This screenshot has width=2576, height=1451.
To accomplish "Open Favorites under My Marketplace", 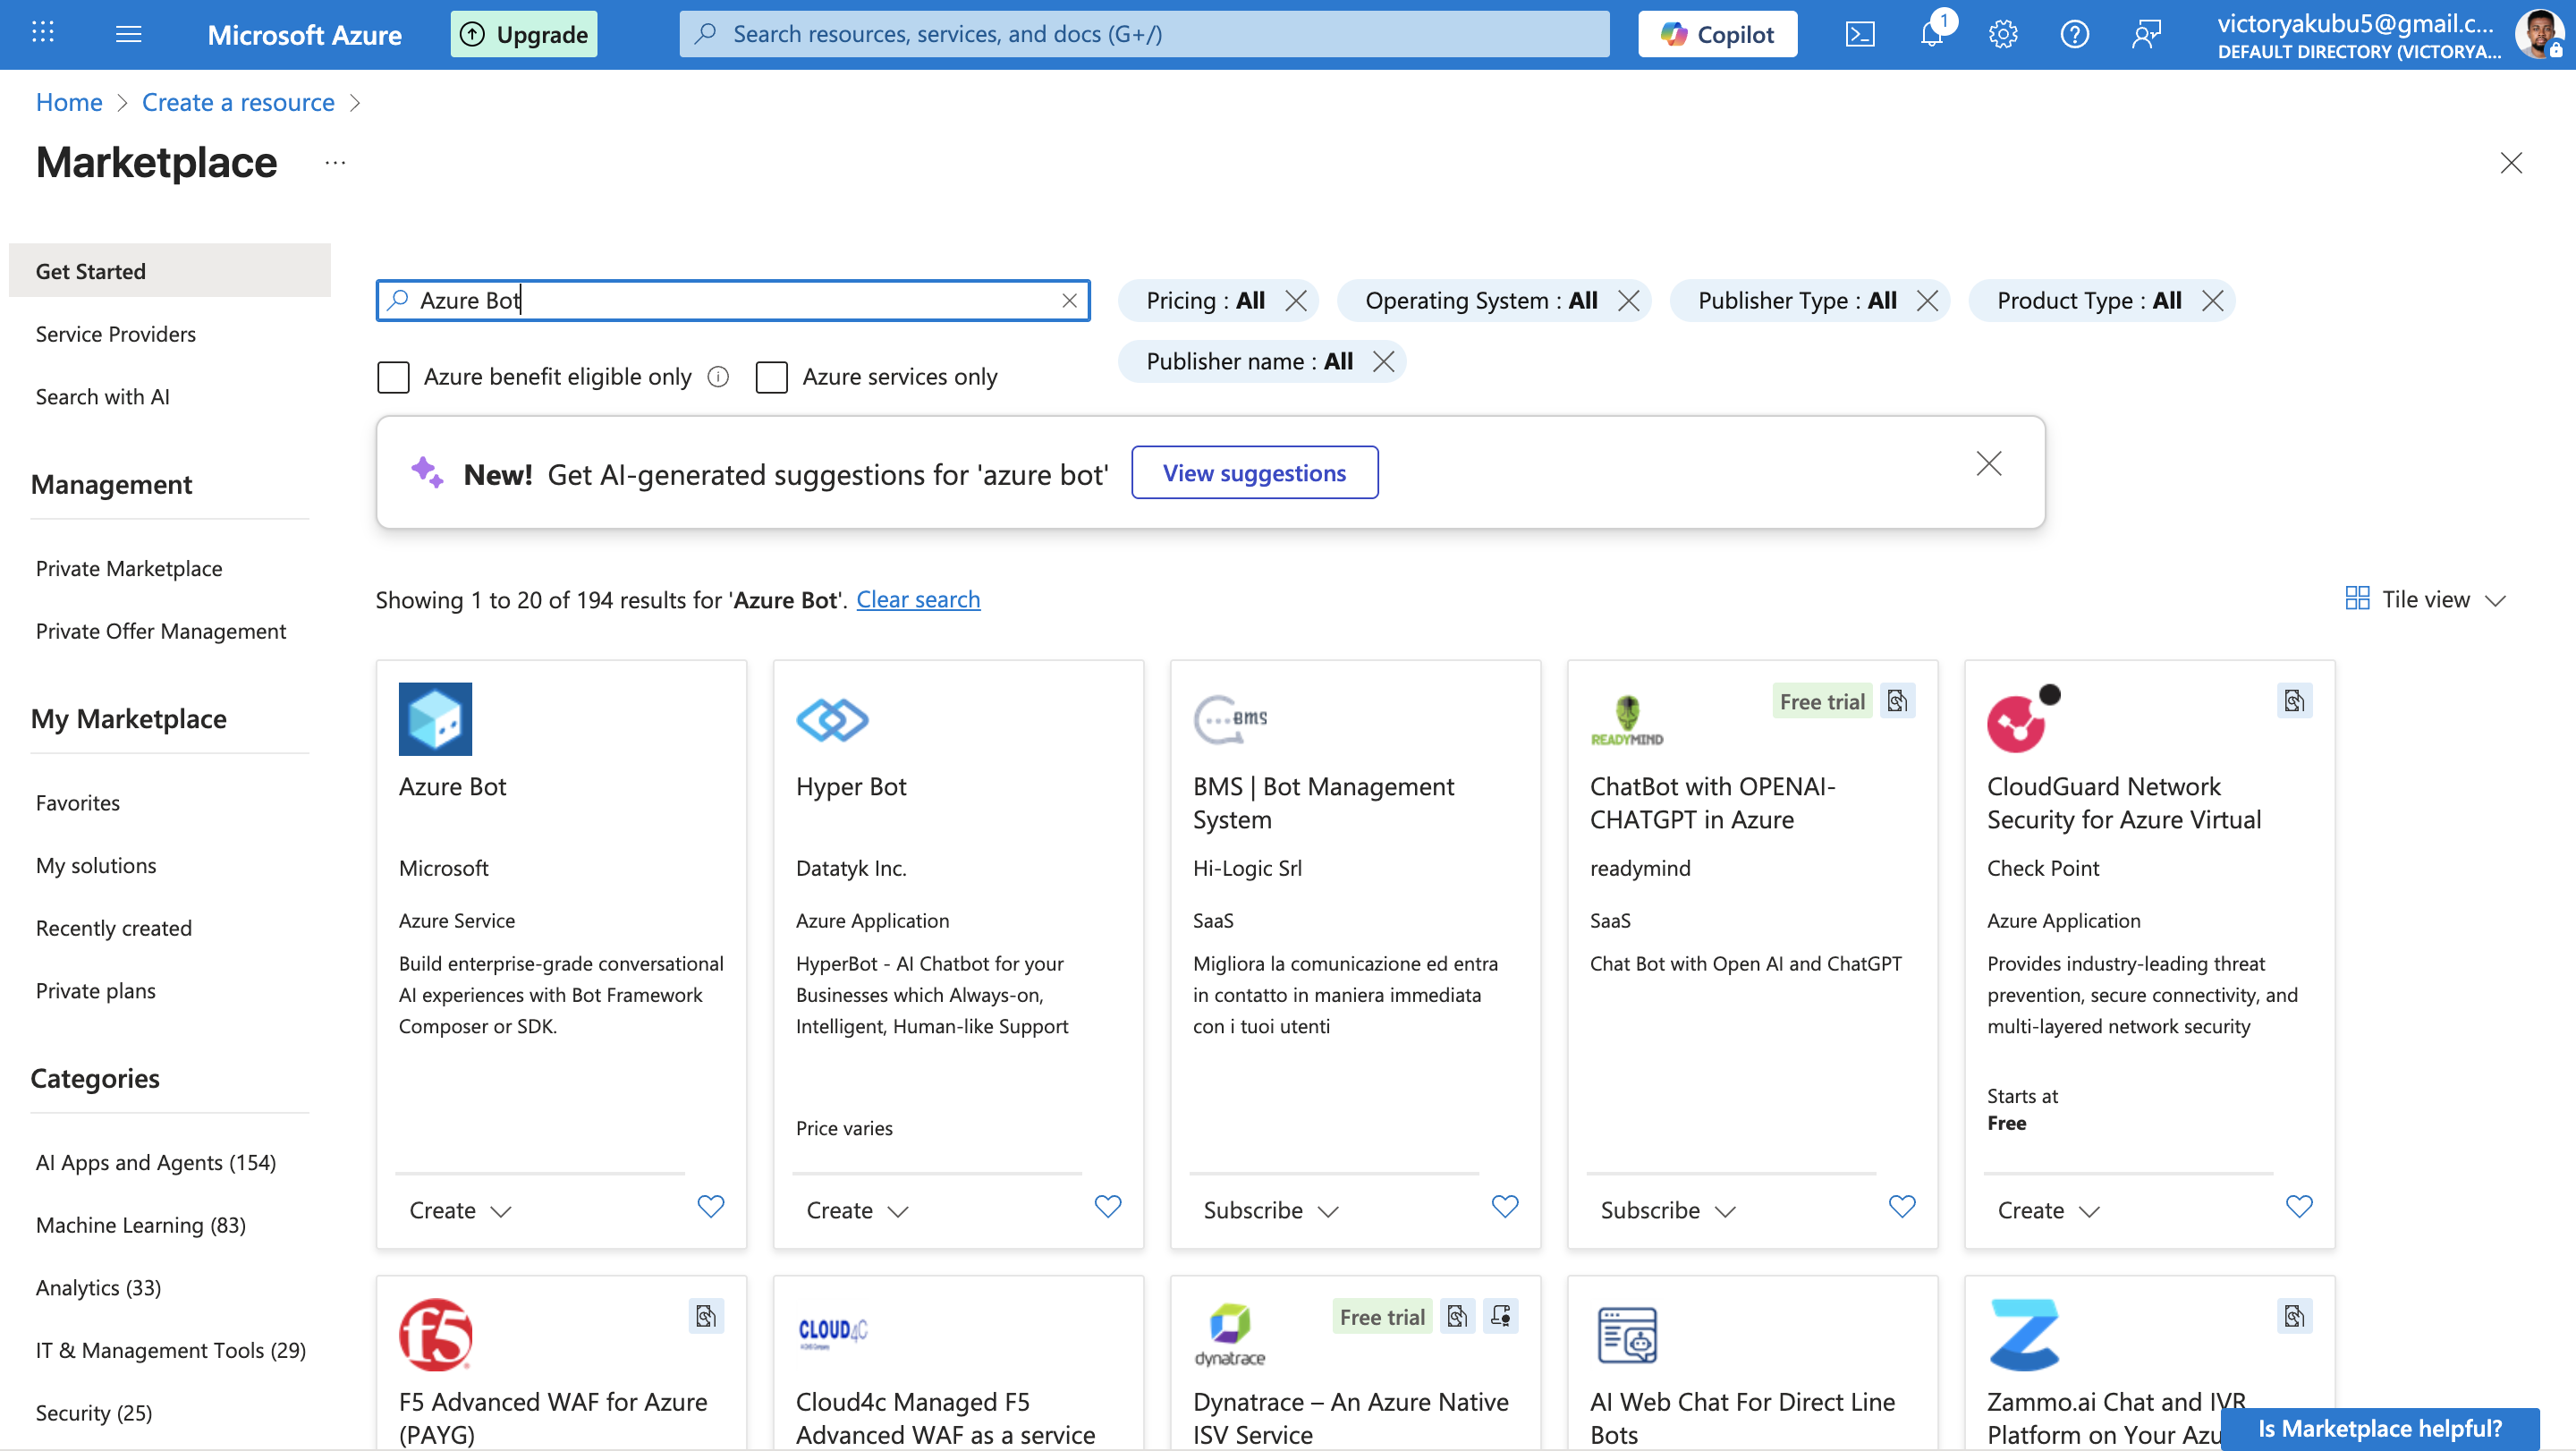I will click(78, 802).
